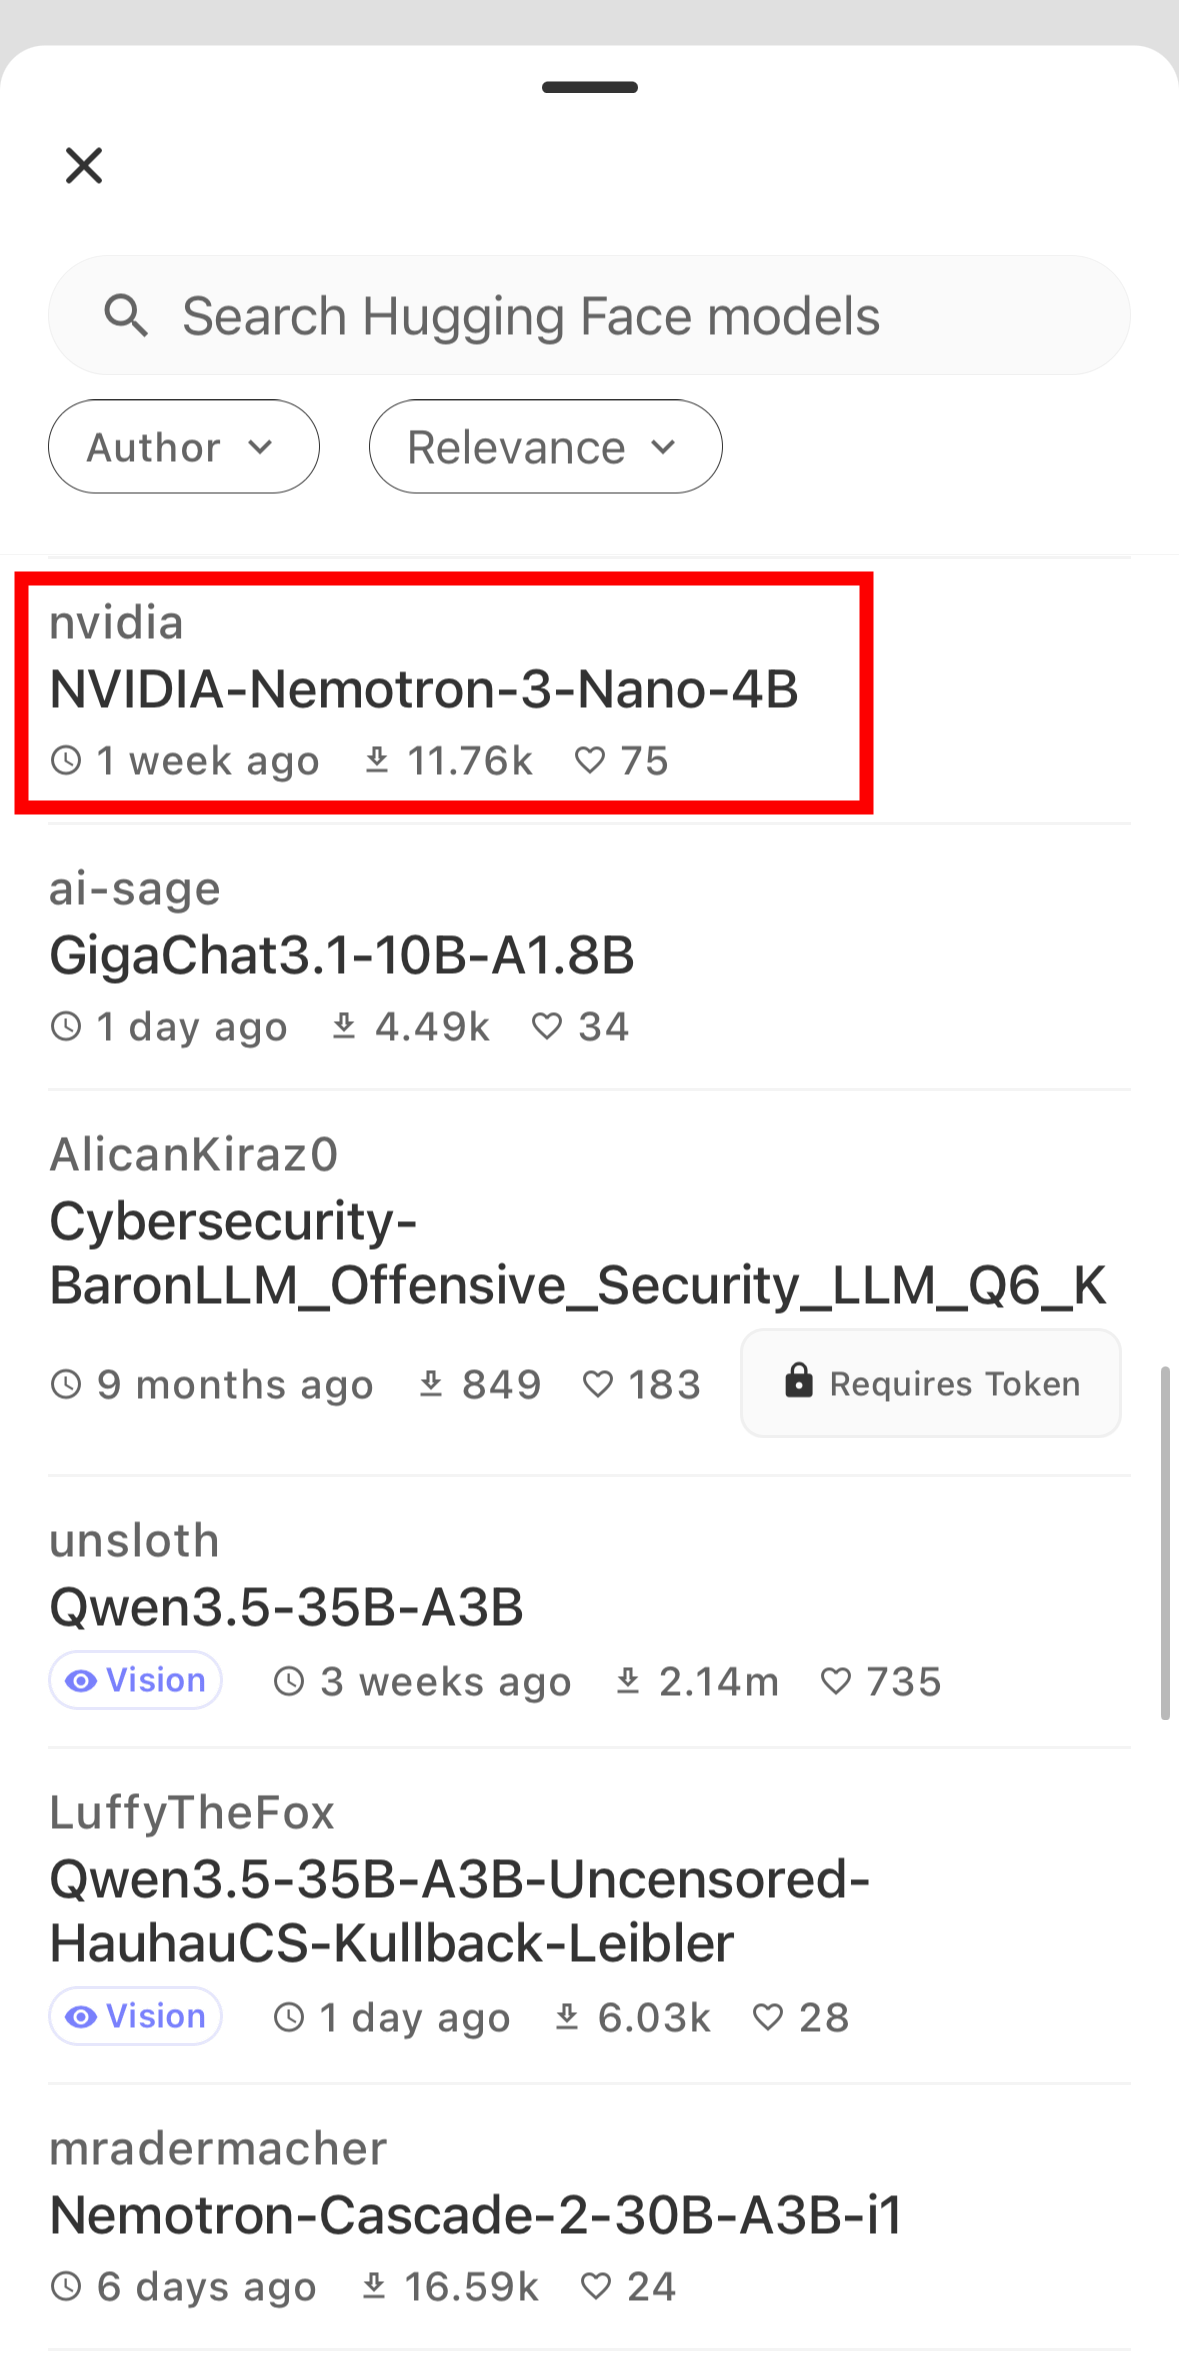The image size is (1179, 2358).
Task: Click the heart icon on GigaChat3.1 row
Action: (x=546, y=1027)
